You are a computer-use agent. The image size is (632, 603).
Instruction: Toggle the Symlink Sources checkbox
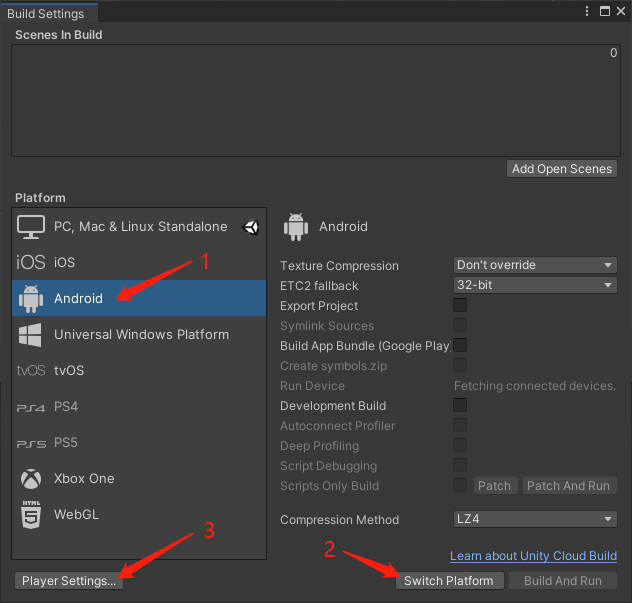click(x=460, y=325)
